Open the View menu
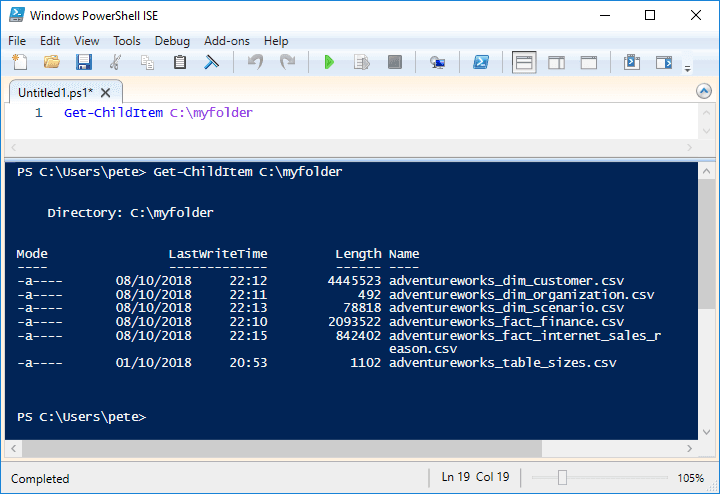 coord(86,41)
